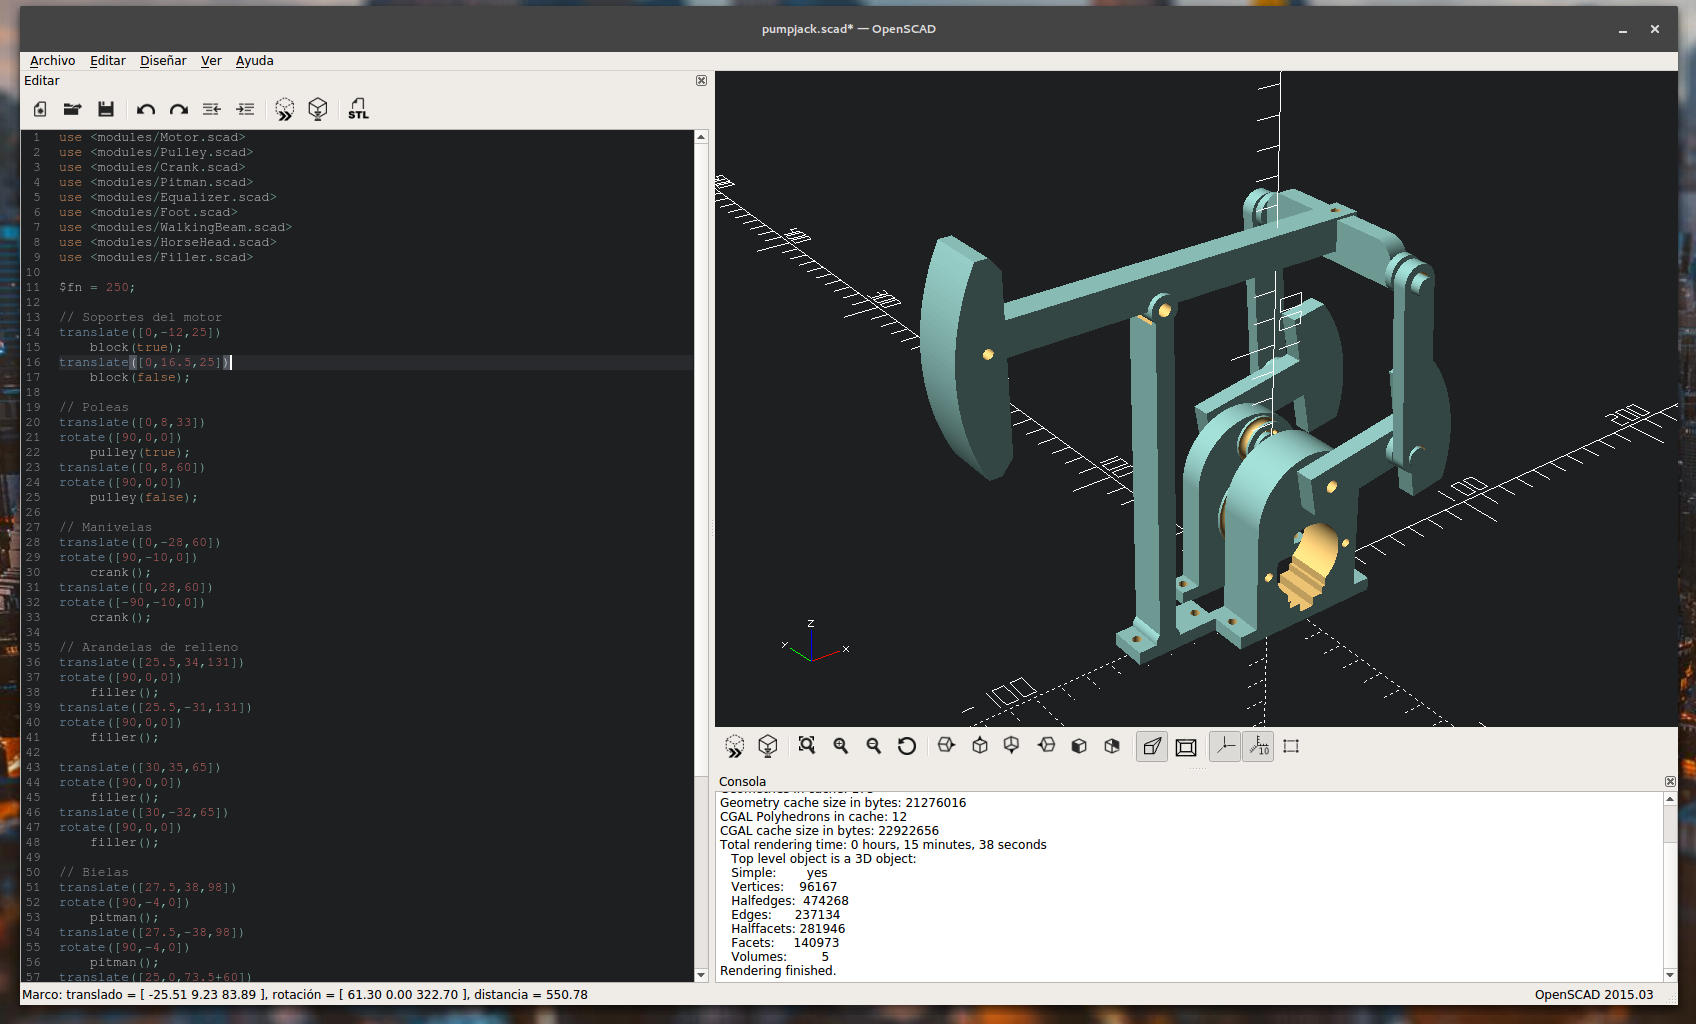Click 'use <modules/Motor.scad>' line
Screen dimensions: 1696x1024
click(x=152, y=137)
